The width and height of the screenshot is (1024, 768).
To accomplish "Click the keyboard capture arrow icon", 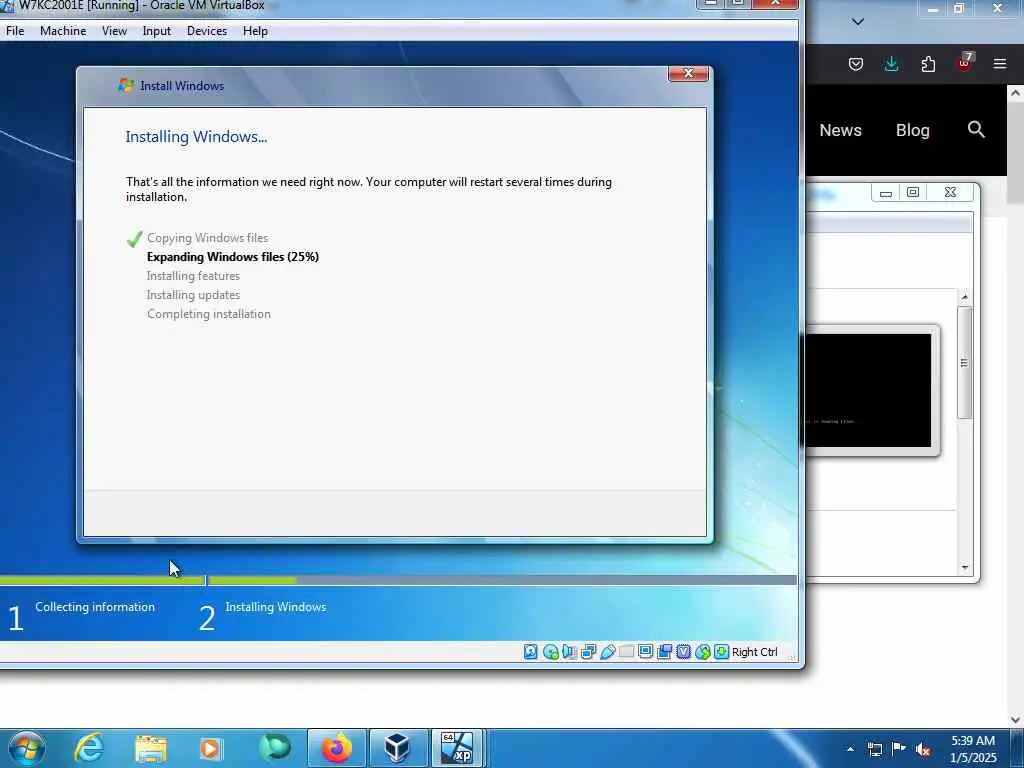I will click(721, 652).
